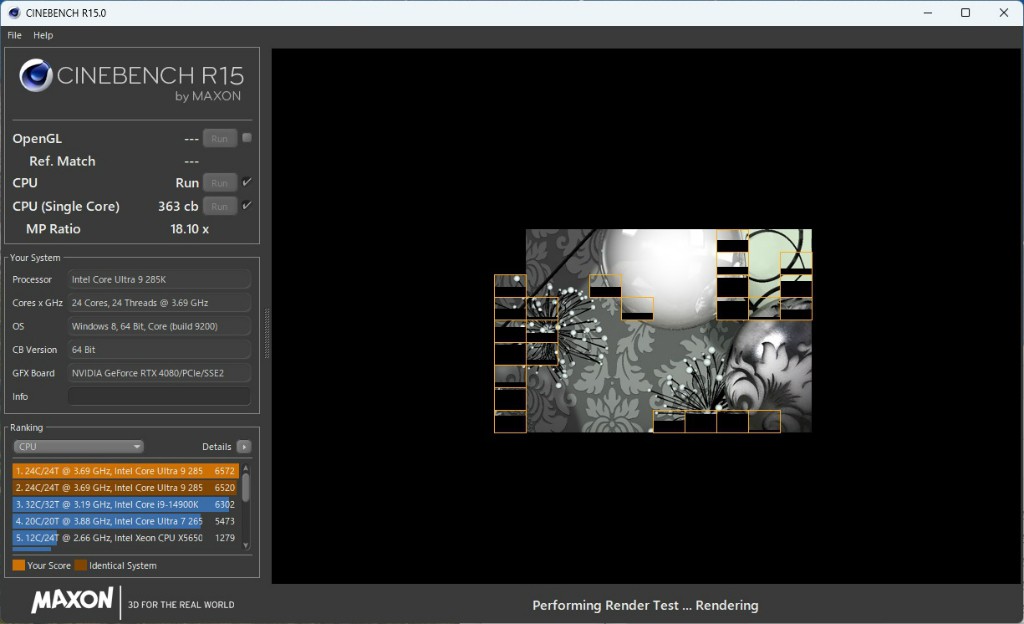Click the orange Your Score legend swatch
This screenshot has width=1024, height=624.
(x=18, y=566)
